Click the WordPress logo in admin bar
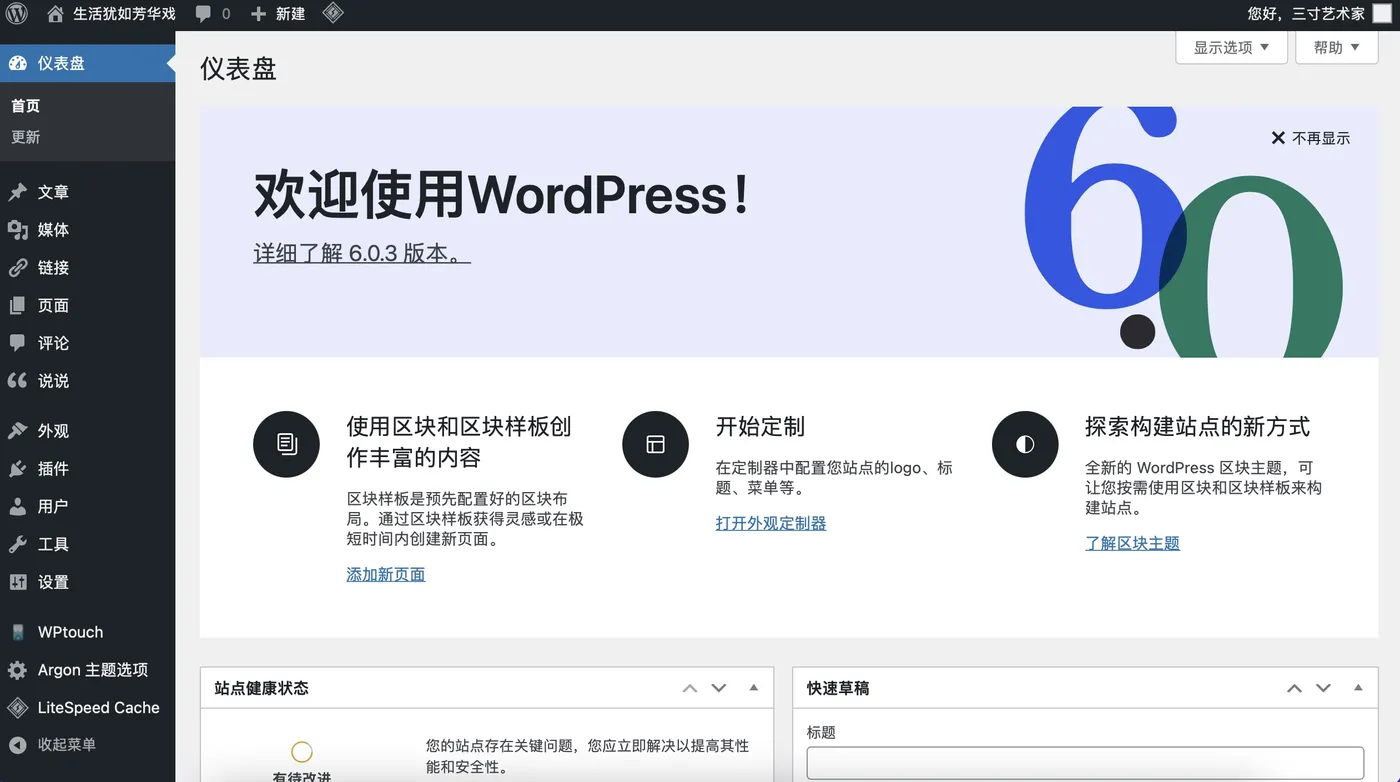This screenshot has height=782, width=1400. tap(17, 14)
